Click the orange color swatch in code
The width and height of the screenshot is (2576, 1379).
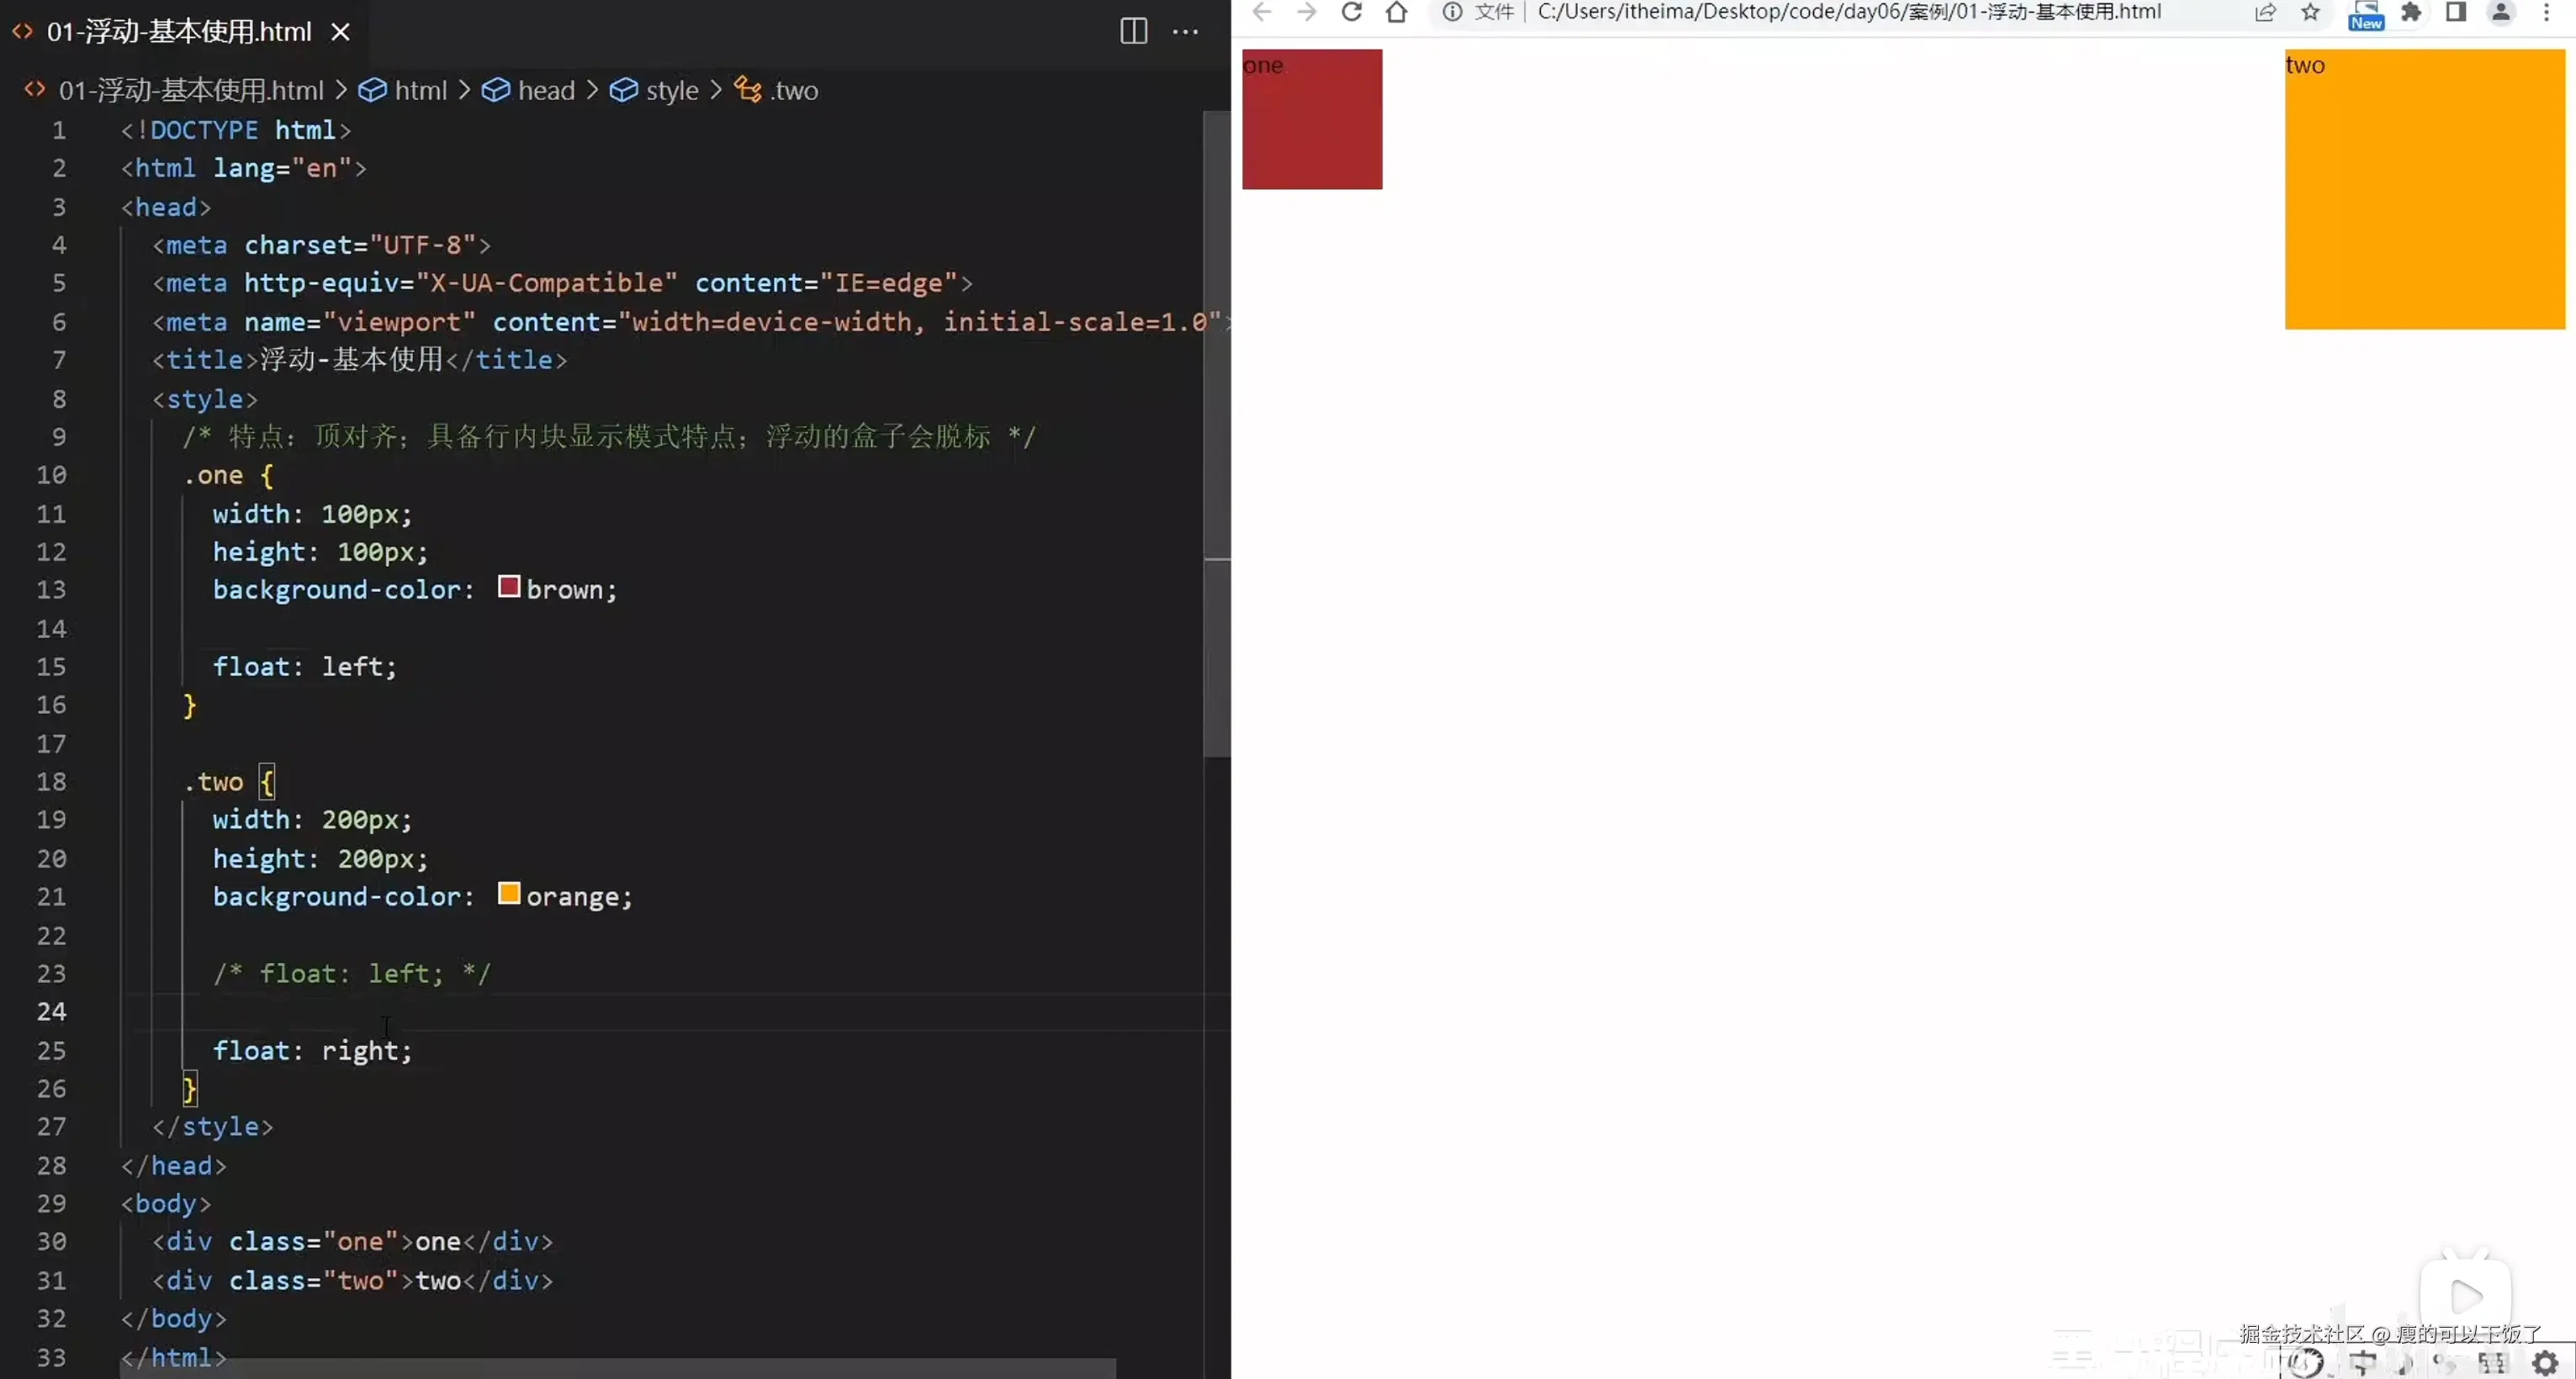point(509,893)
